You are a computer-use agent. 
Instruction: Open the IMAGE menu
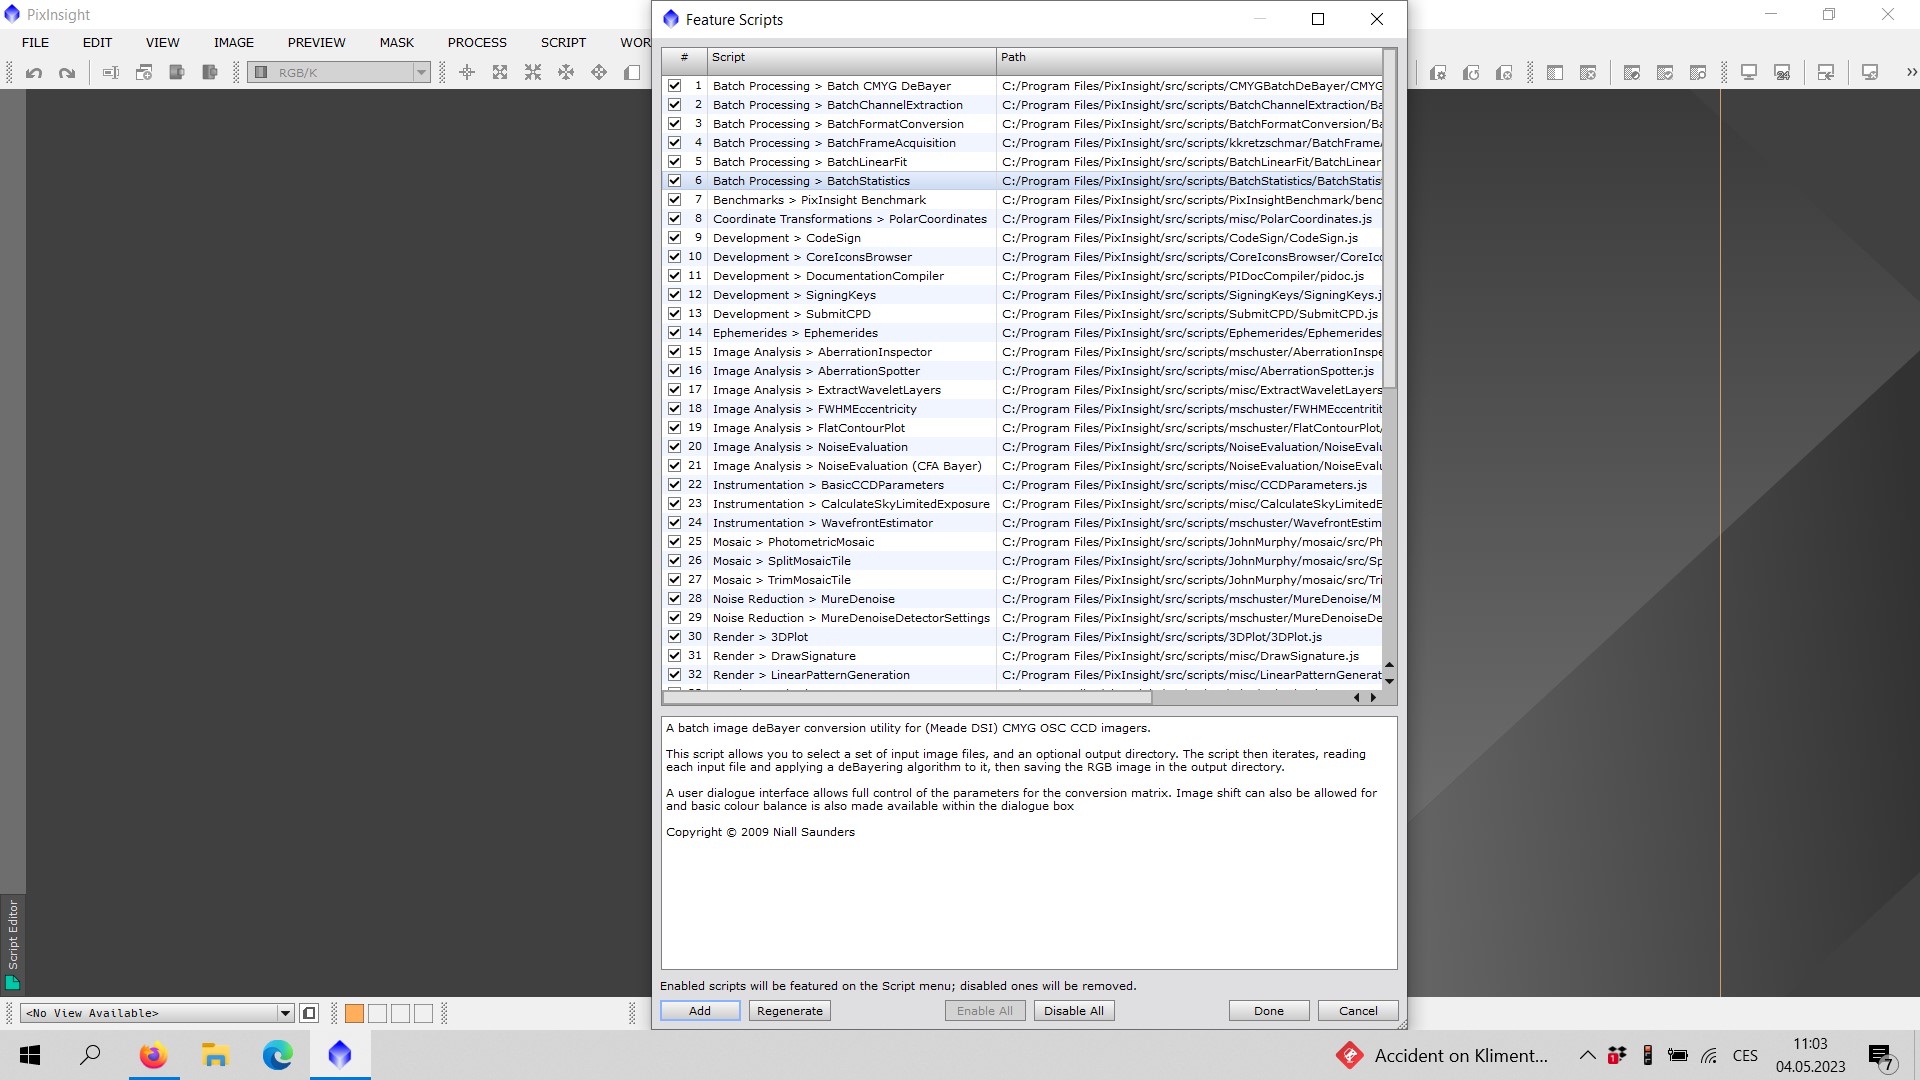pos(233,42)
